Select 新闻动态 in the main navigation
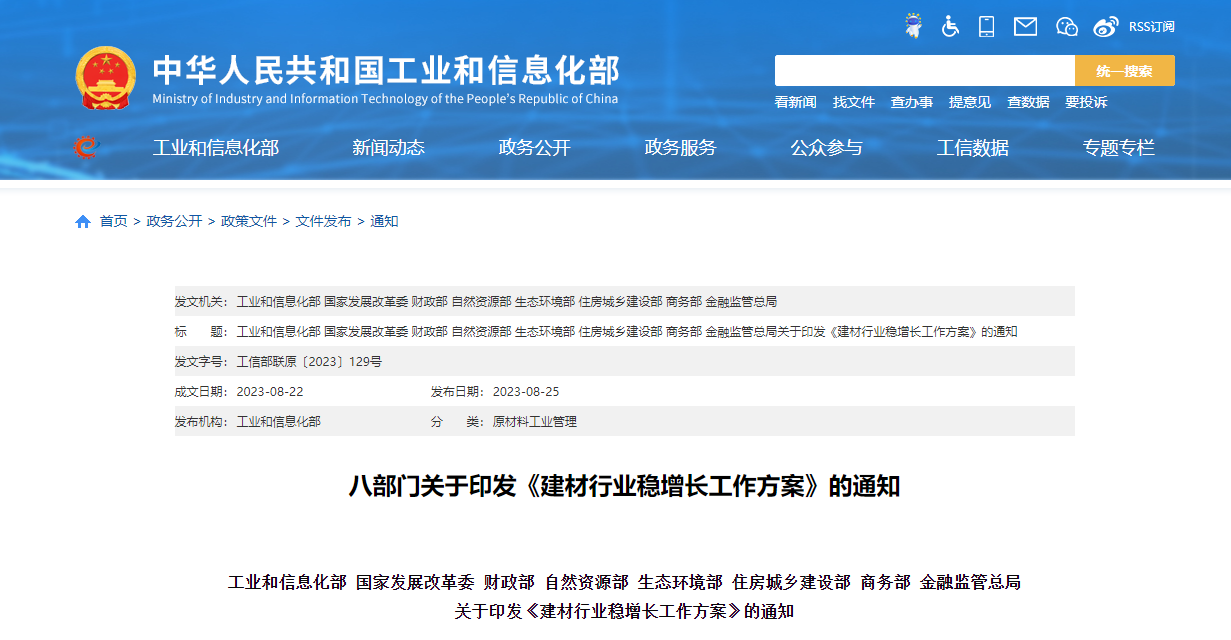 (x=388, y=148)
